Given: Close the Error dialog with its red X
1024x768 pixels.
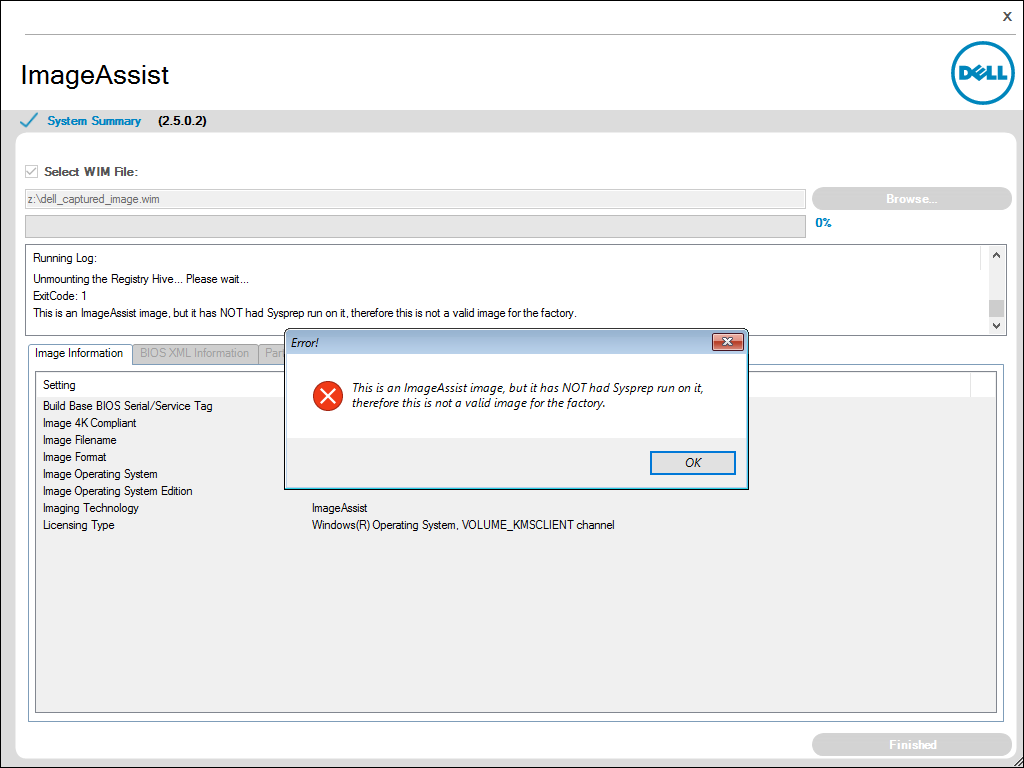Looking at the screenshot, I should pyautogui.click(x=728, y=342).
